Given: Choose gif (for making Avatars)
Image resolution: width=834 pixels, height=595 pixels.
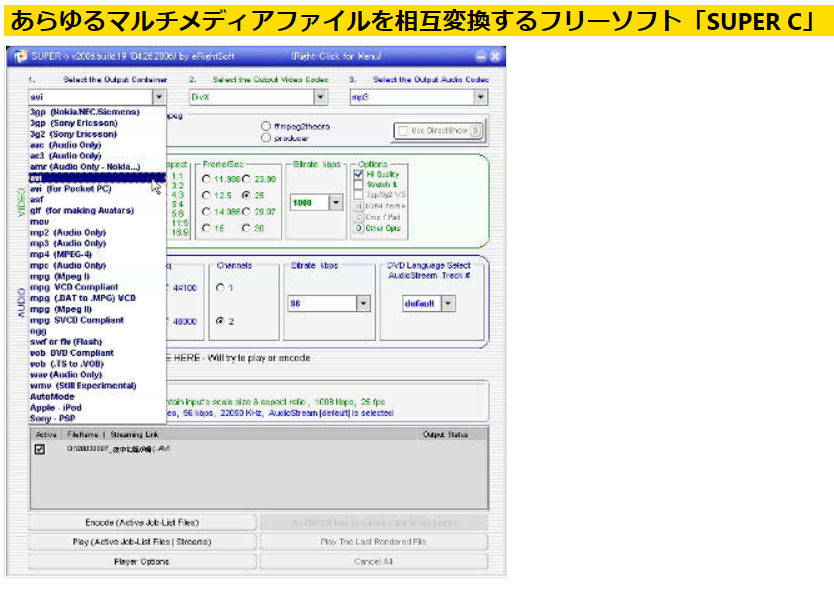Looking at the screenshot, I should pos(82,211).
